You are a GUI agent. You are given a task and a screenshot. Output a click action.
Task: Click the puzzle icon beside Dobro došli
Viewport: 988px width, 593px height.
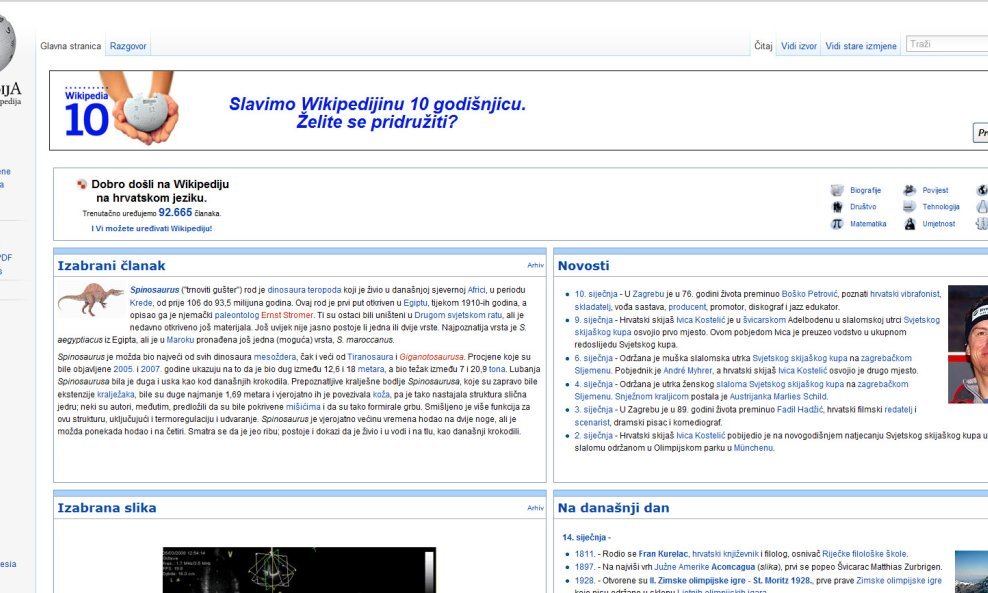(x=81, y=184)
